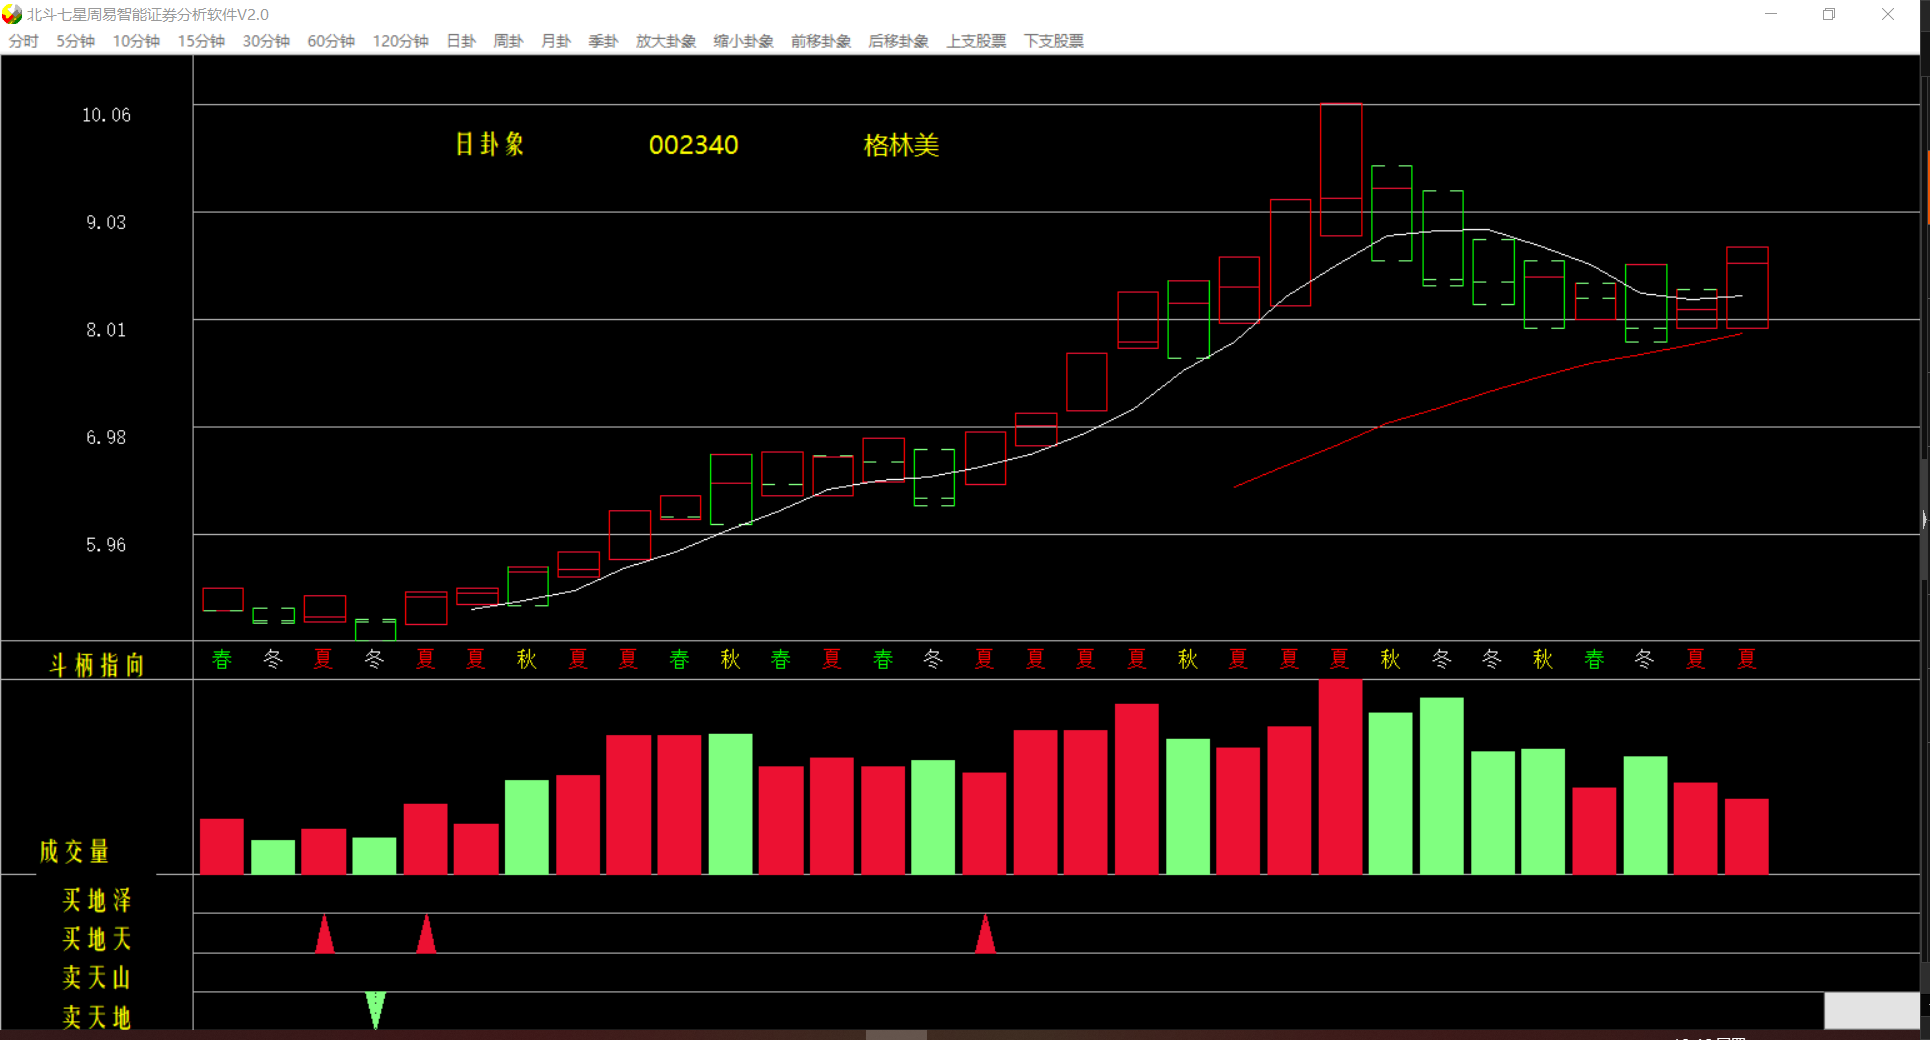Click the 卖天山 signal label
This screenshot has height=1040, width=1930.
(97, 978)
